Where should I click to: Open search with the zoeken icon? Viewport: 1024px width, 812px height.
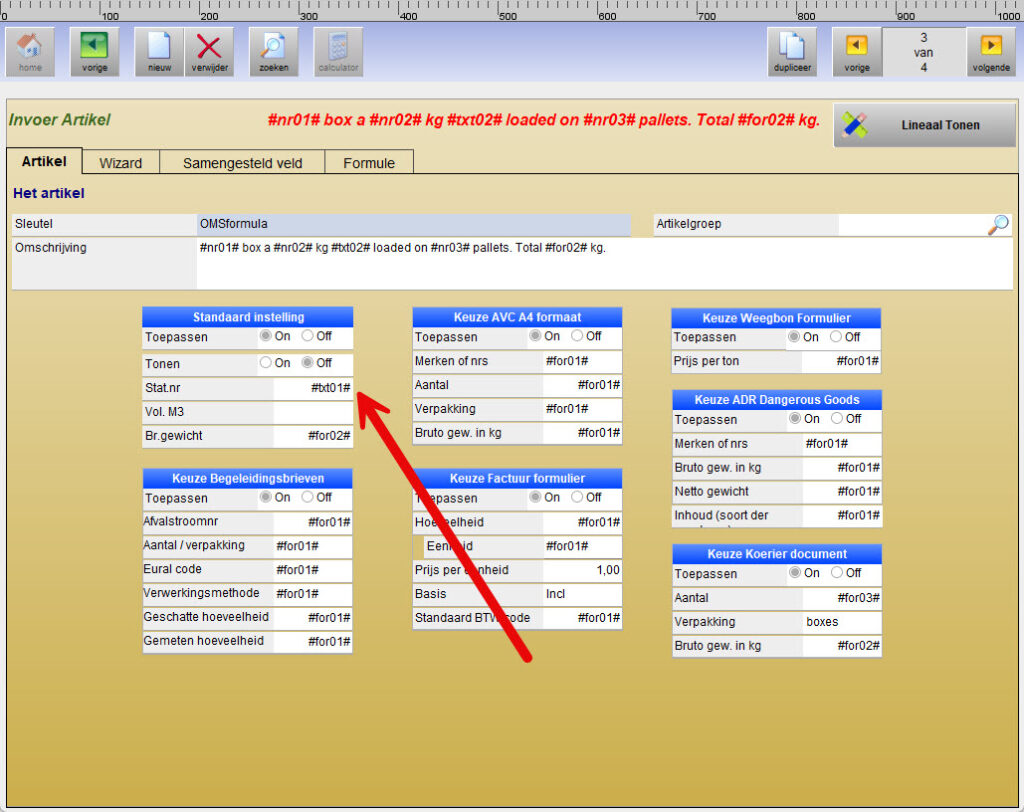tap(273, 52)
